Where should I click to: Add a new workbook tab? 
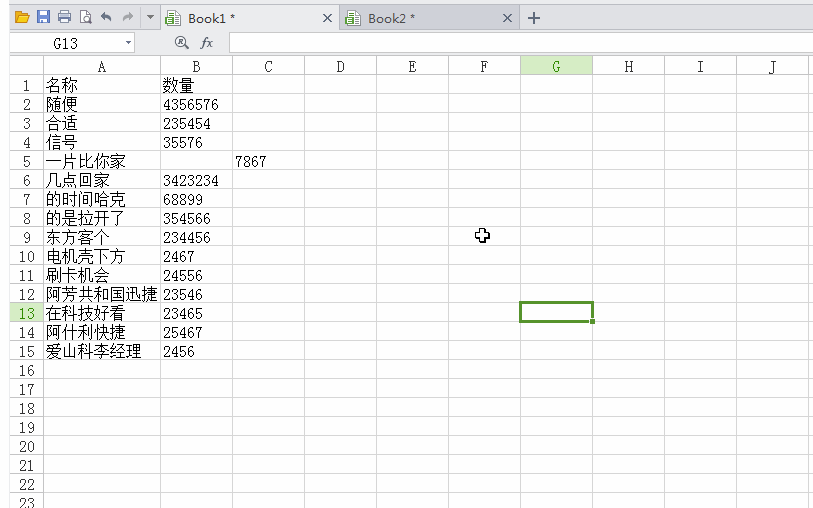(534, 18)
